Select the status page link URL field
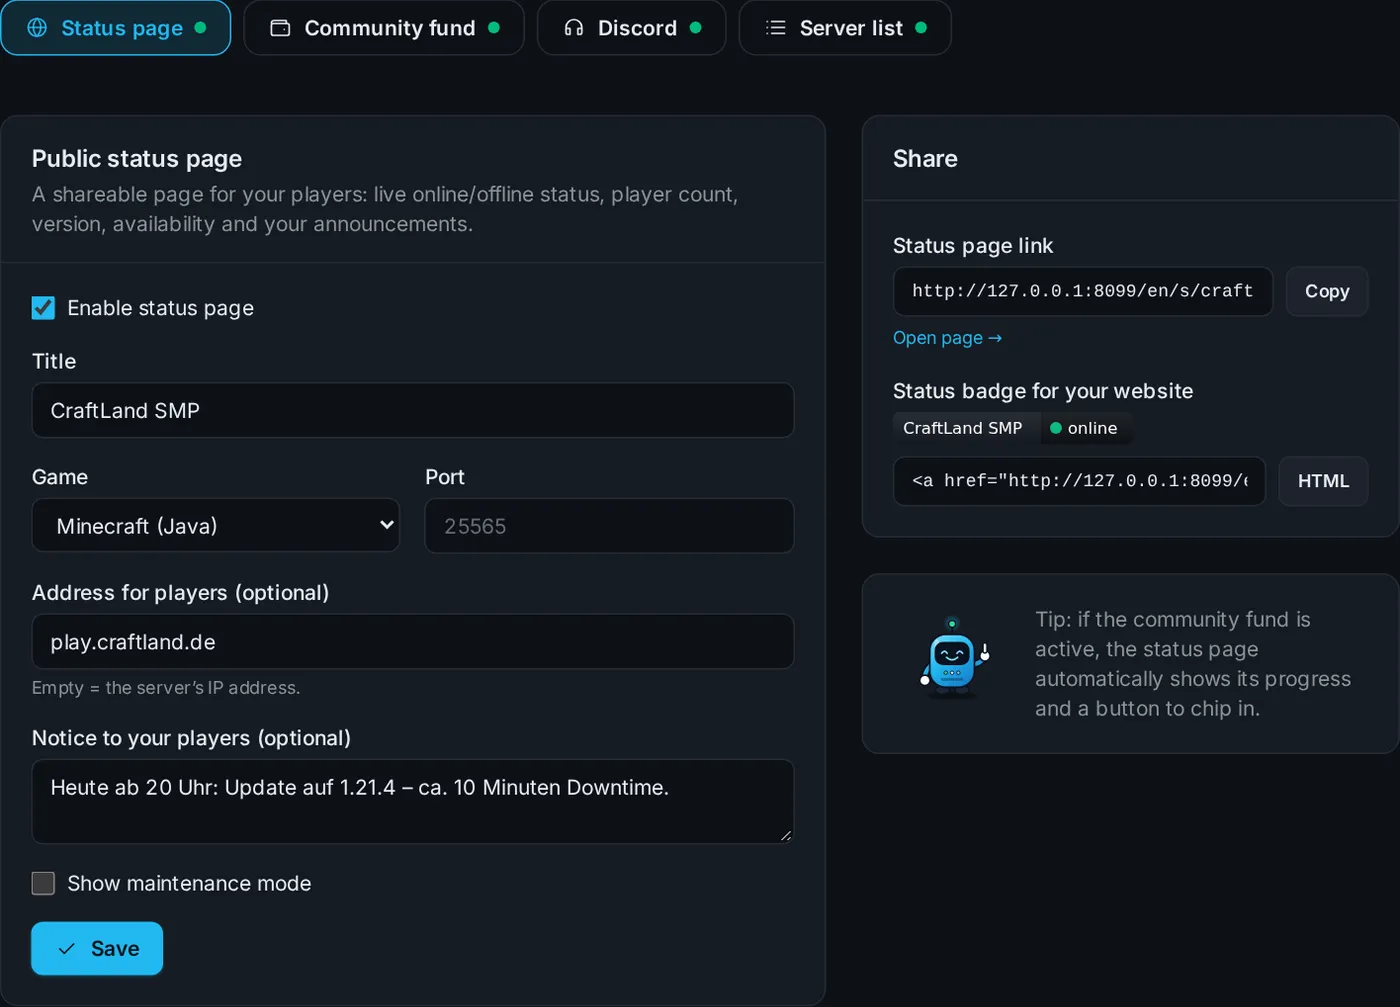 (1083, 291)
